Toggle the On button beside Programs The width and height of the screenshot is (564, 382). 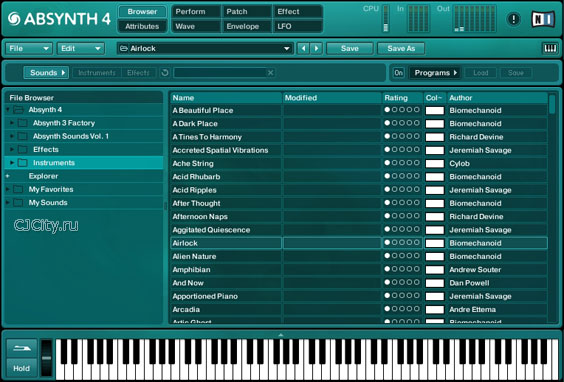pyautogui.click(x=398, y=73)
